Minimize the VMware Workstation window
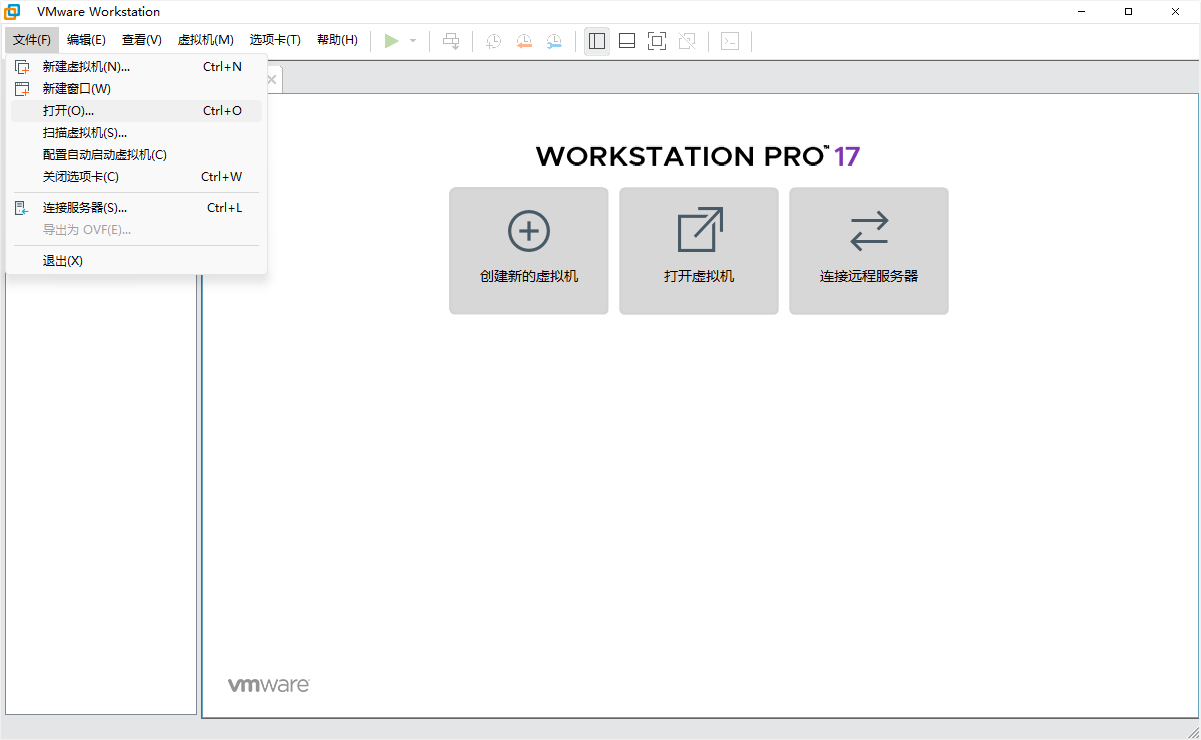This screenshot has width=1201, height=740. [x=1083, y=12]
